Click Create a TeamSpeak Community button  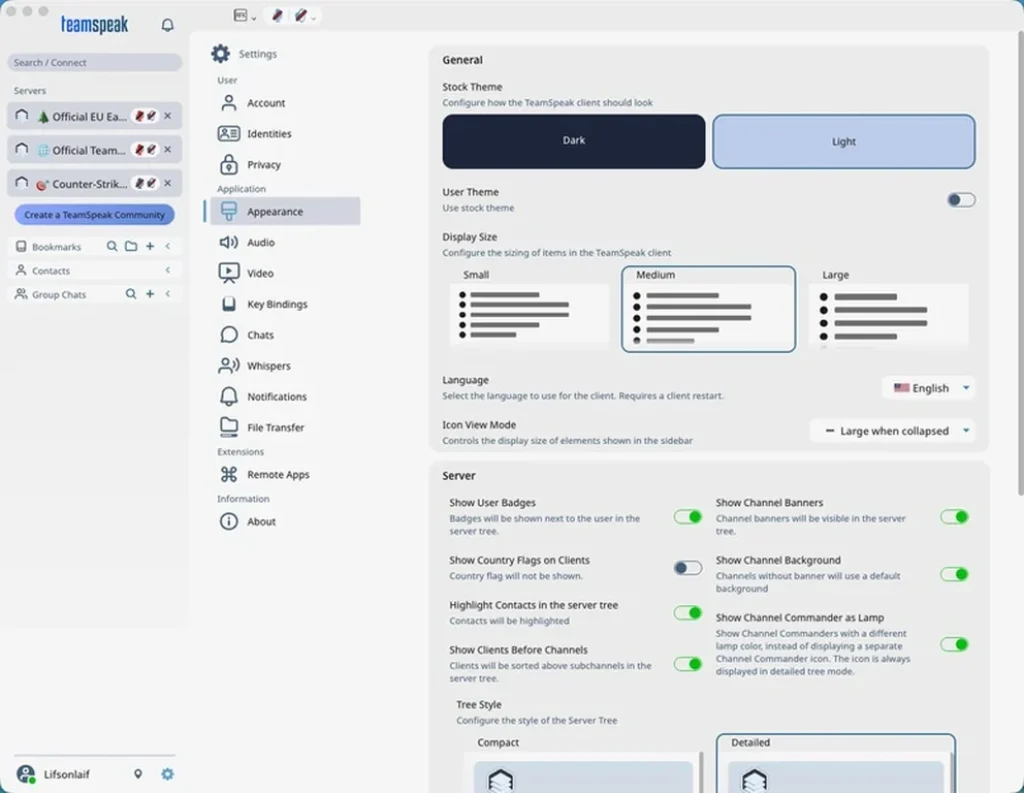coord(95,215)
